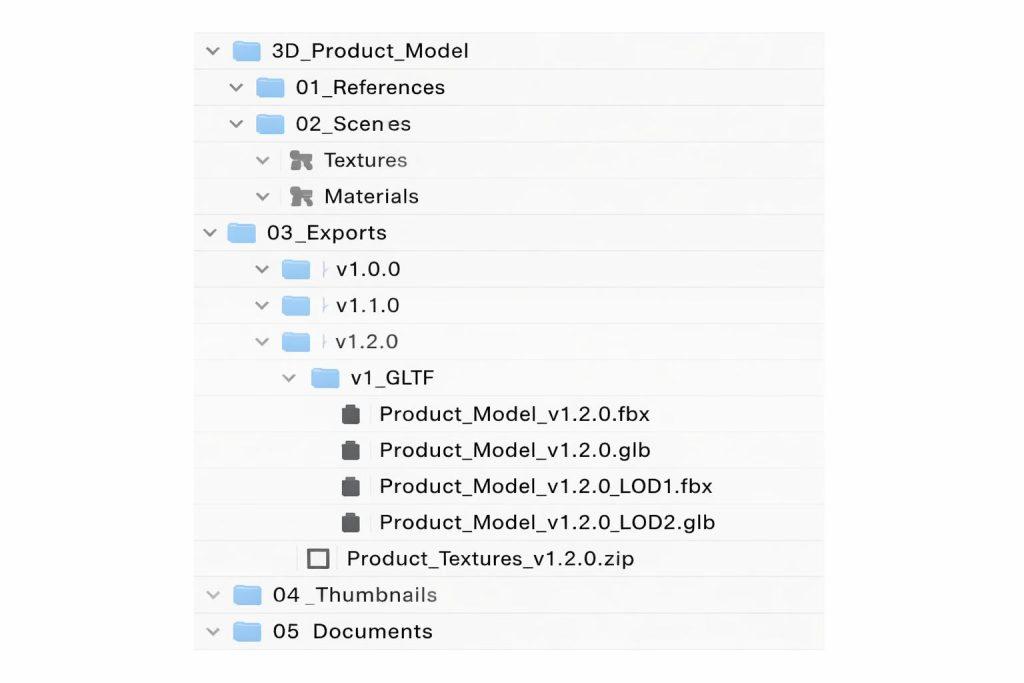Click the Textures puzzle-piece icon
This screenshot has width=1024, height=683.
(x=301, y=160)
